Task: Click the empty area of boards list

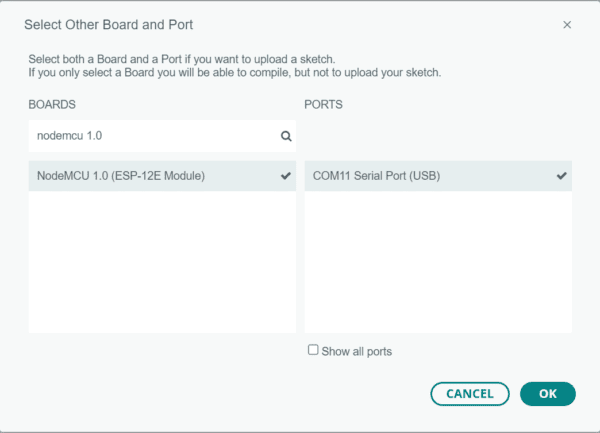Action: [x=162, y=262]
